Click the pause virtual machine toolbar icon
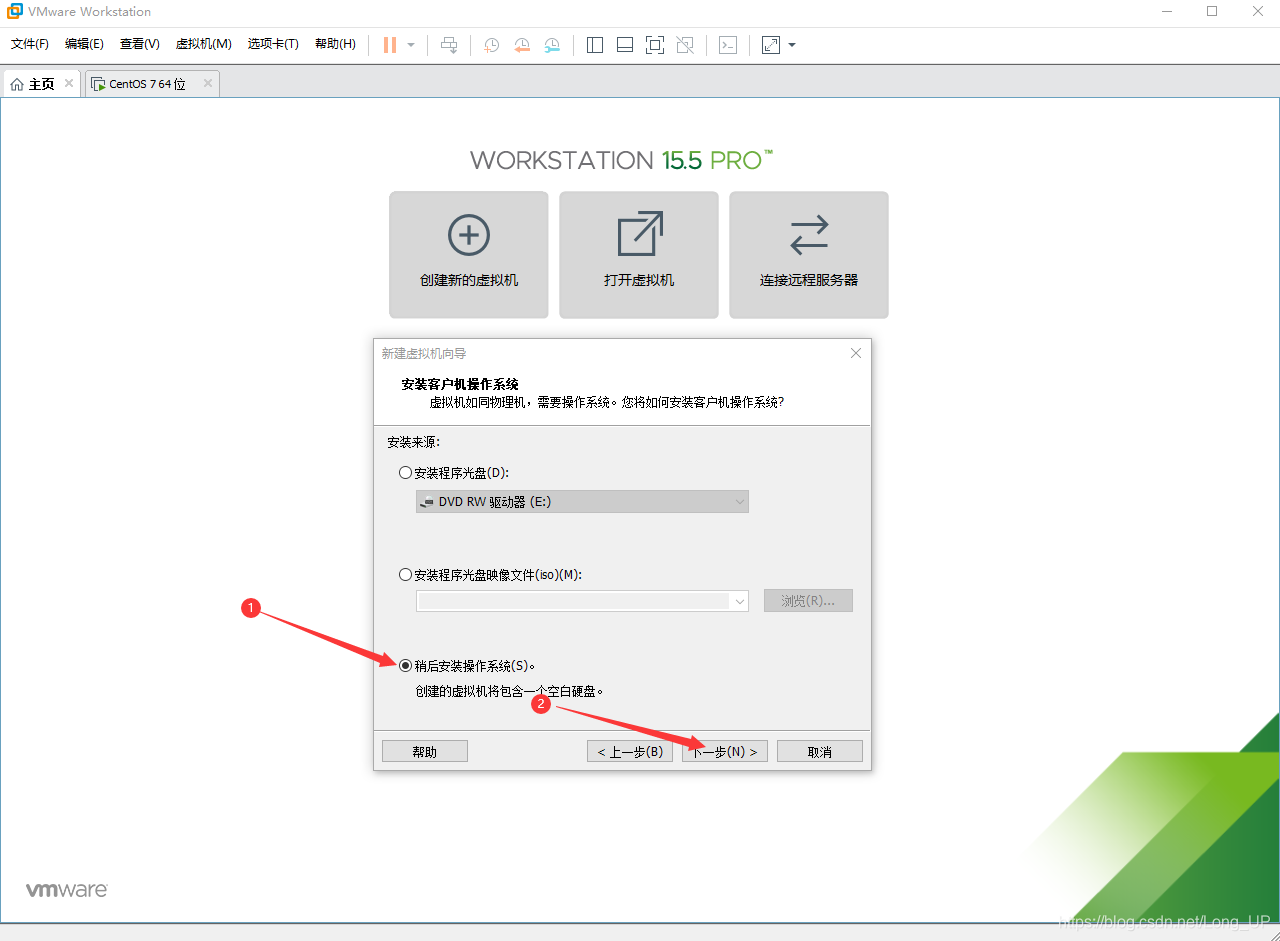The height and width of the screenshot is (941, 1280). (390, 45)
